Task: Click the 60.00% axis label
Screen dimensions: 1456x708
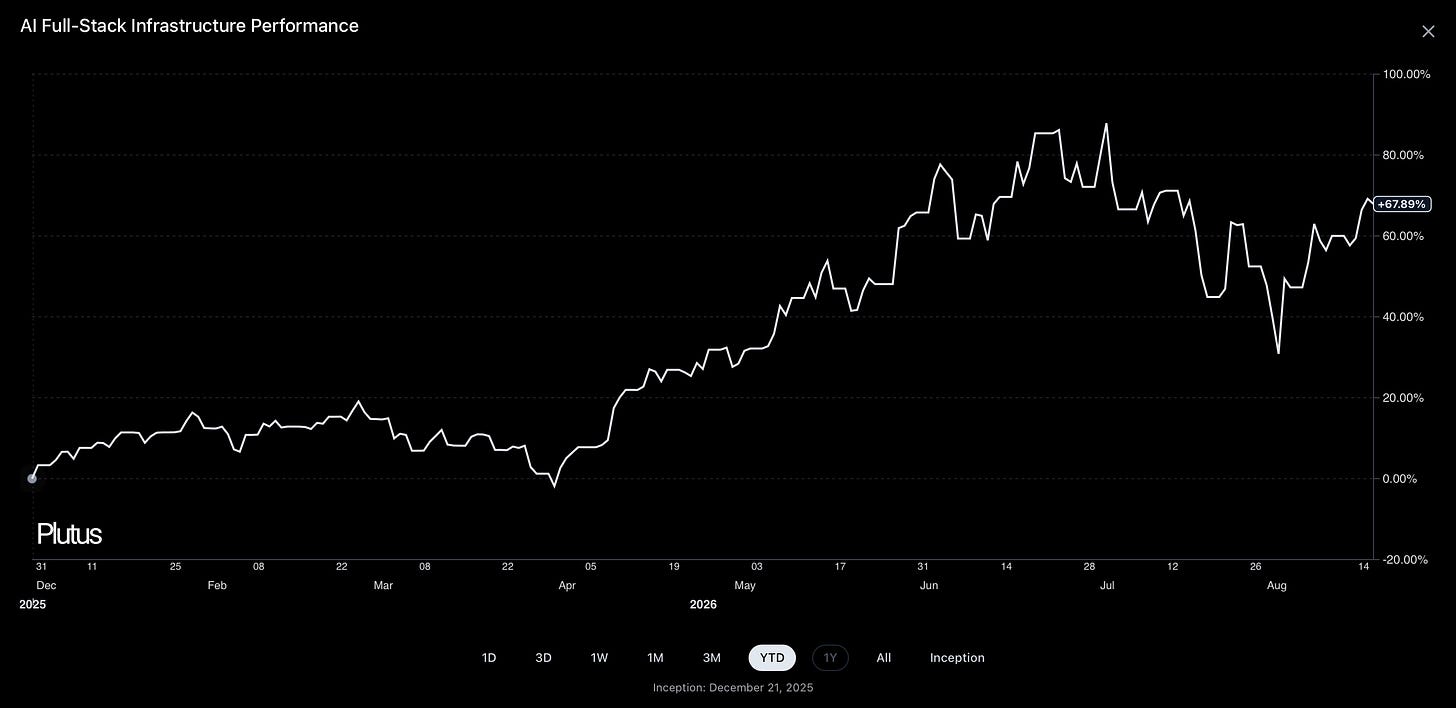Action: [1403, 236]
